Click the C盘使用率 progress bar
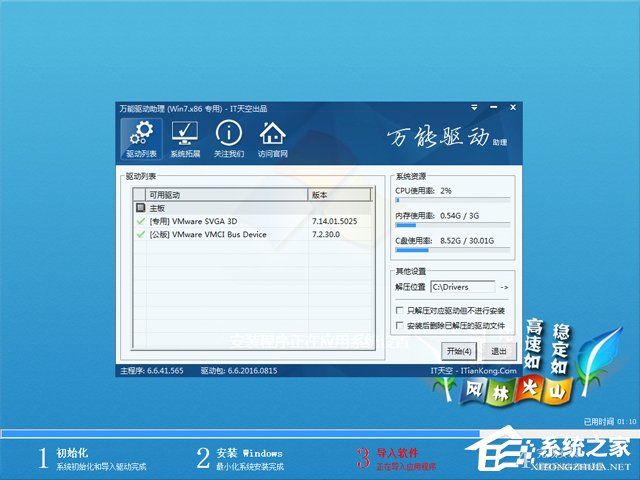The width and height of the screenshot is (640, 480). 452,250
